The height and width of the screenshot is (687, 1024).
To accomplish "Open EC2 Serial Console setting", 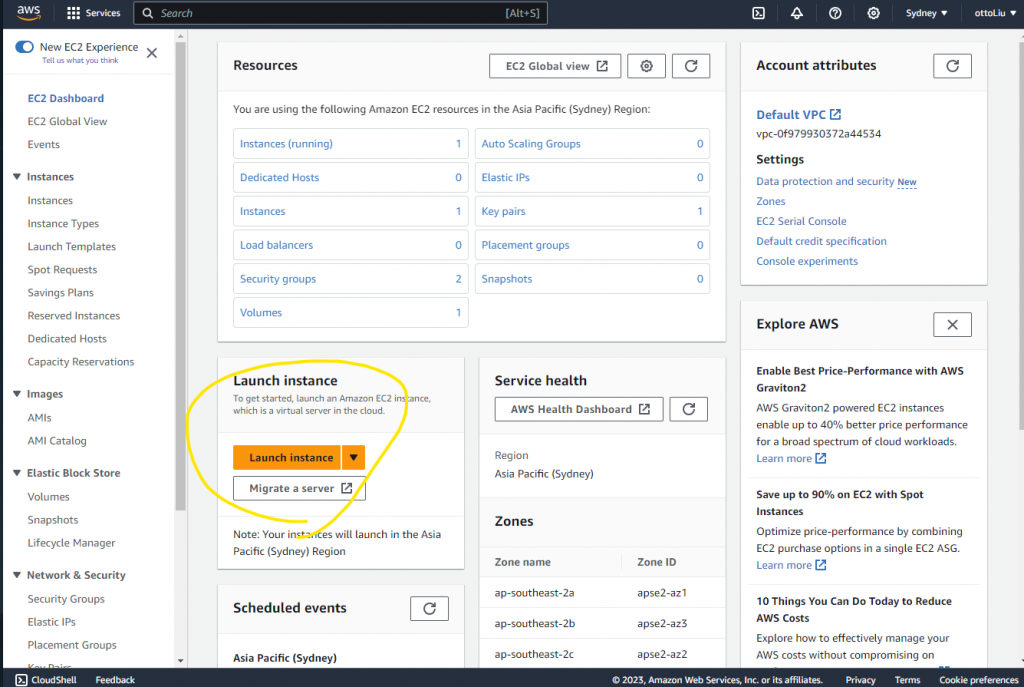I will click(801, 221).
